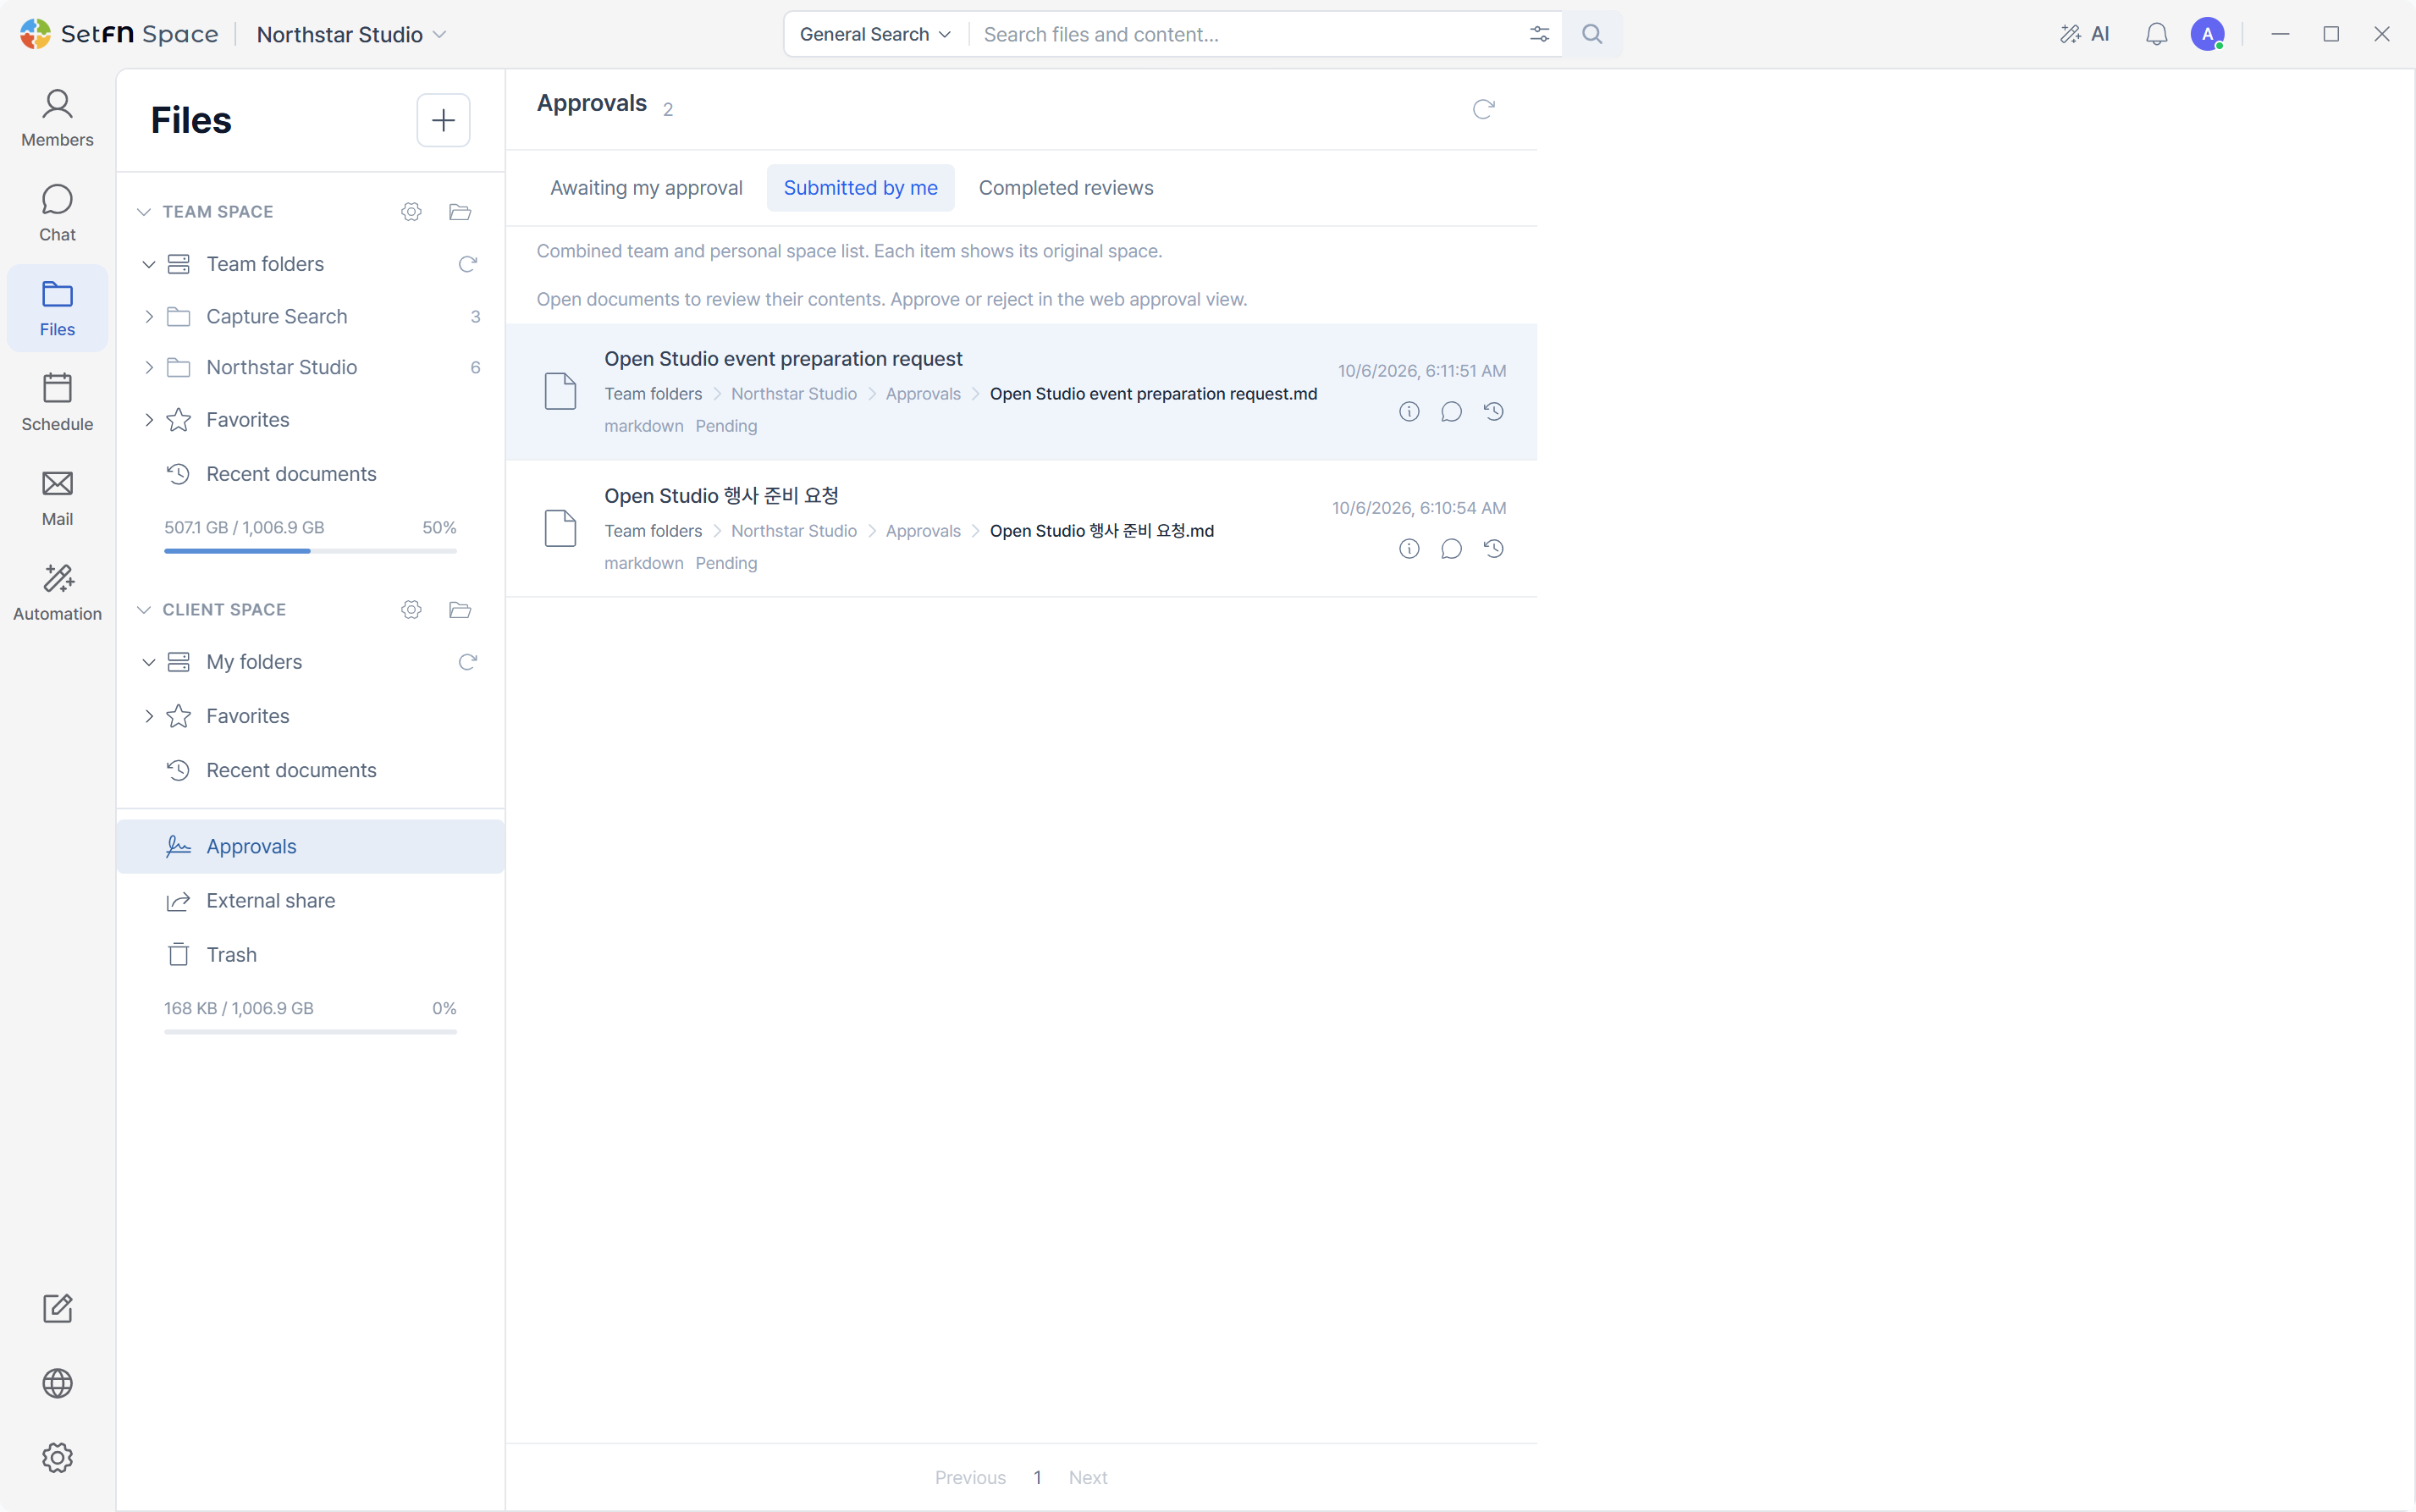Open the General Search type dropdown
This screenshot has height=1512, width=2416.
point(875,34)
